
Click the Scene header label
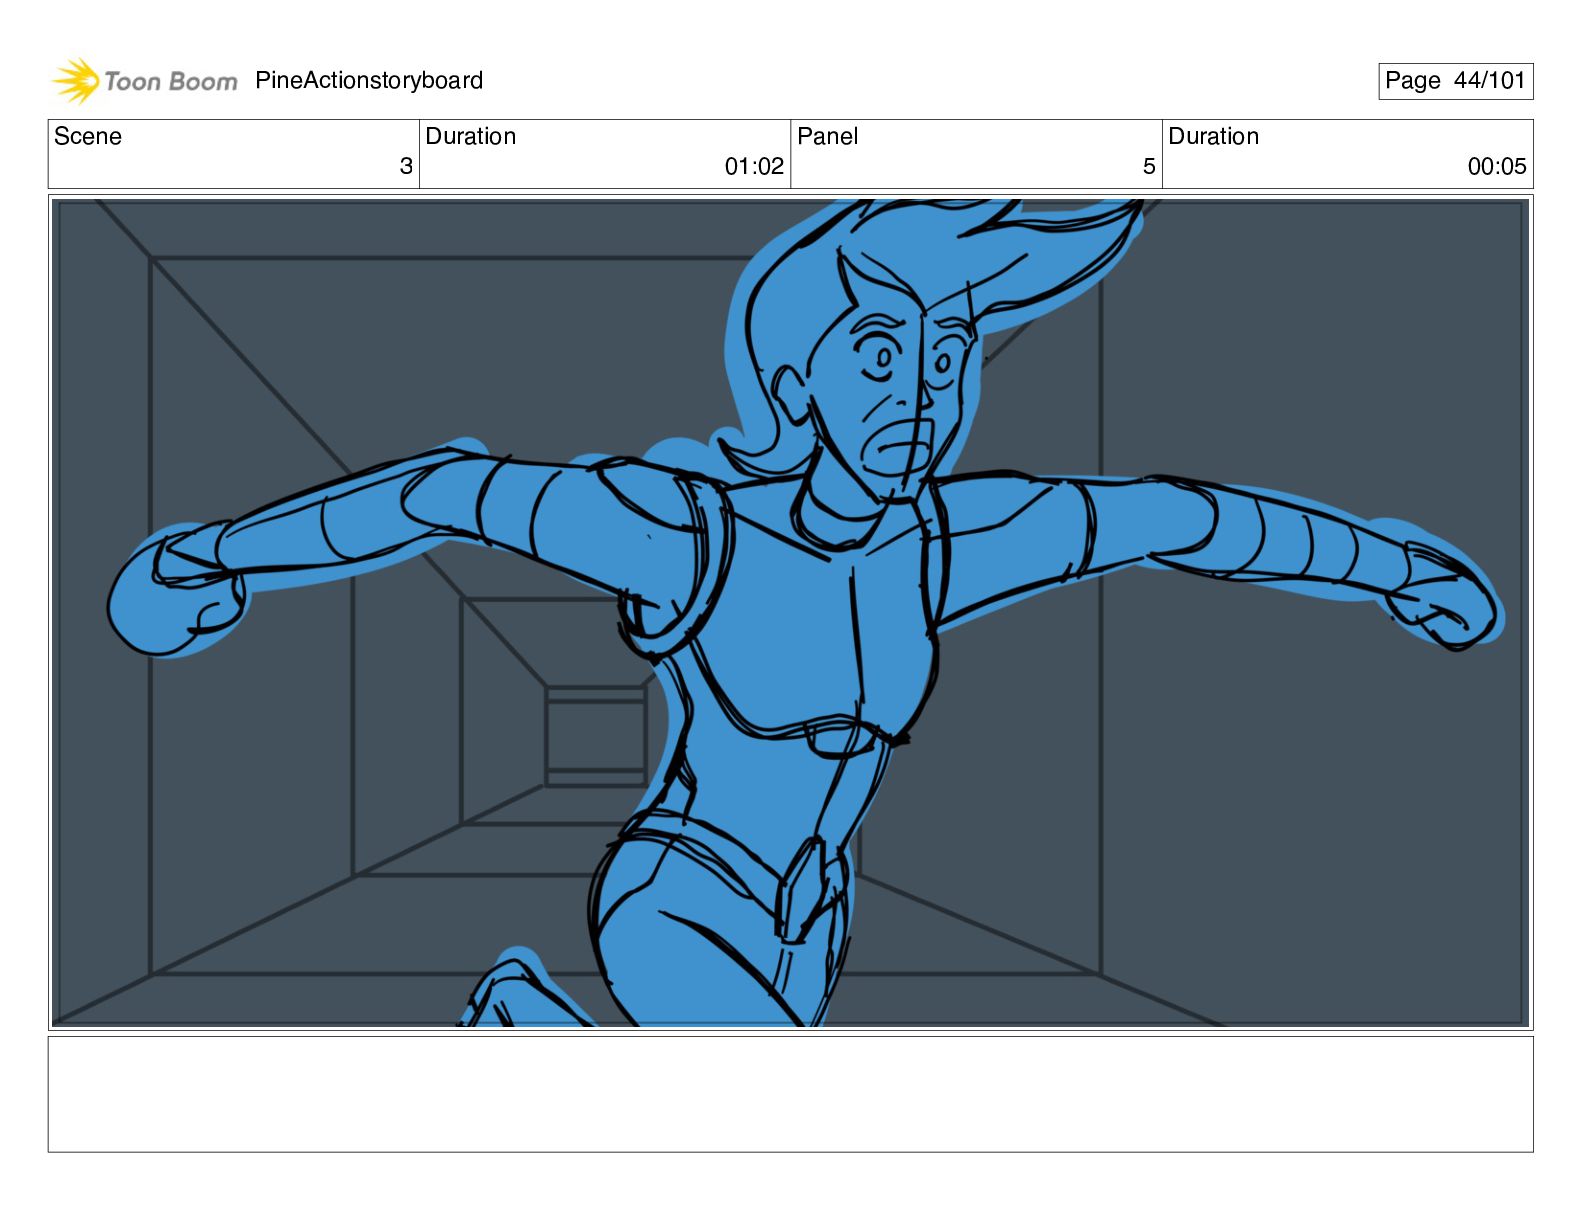(x=88, y=137)
